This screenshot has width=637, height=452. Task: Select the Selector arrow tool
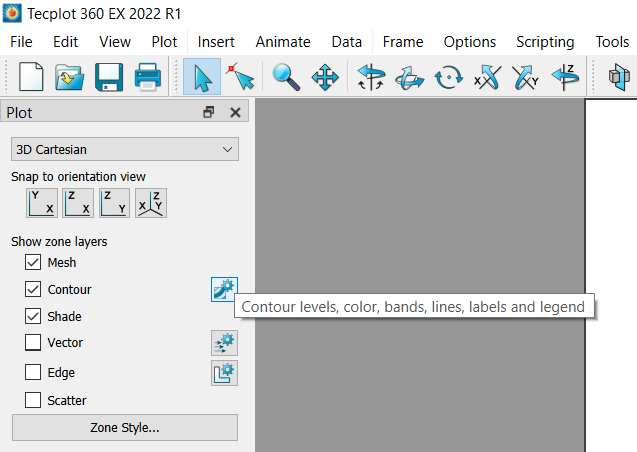[202, 76]
